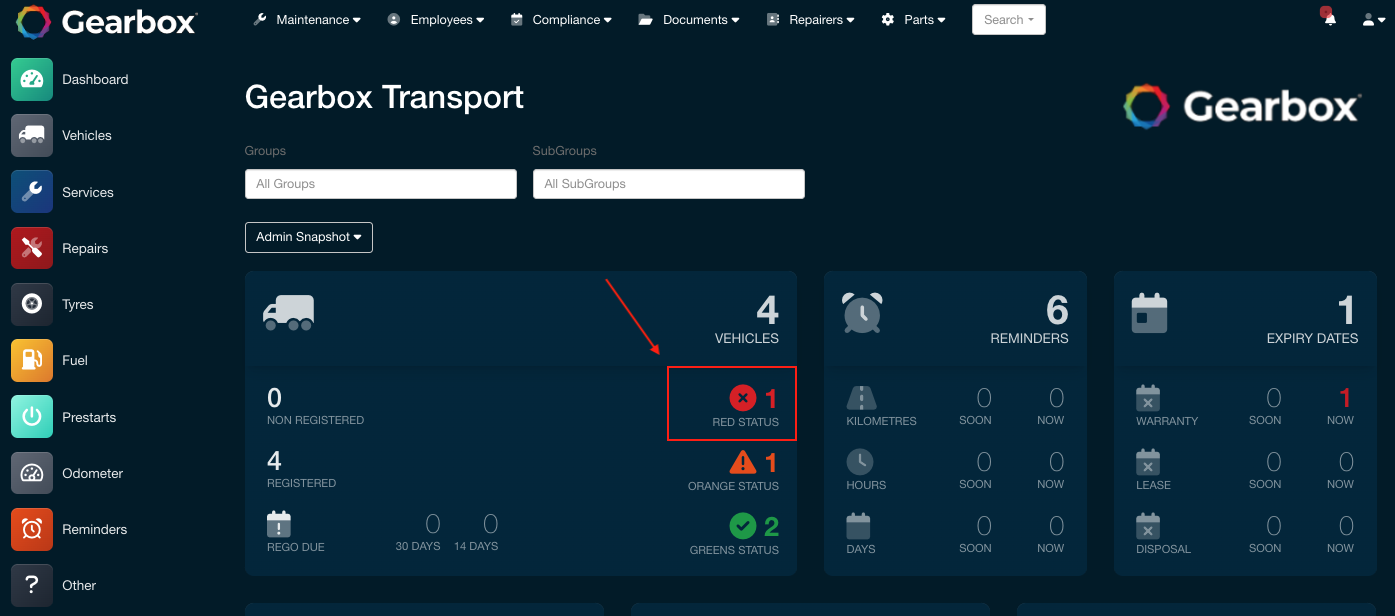Click the Hours Now count

[x=1056, y=462]
